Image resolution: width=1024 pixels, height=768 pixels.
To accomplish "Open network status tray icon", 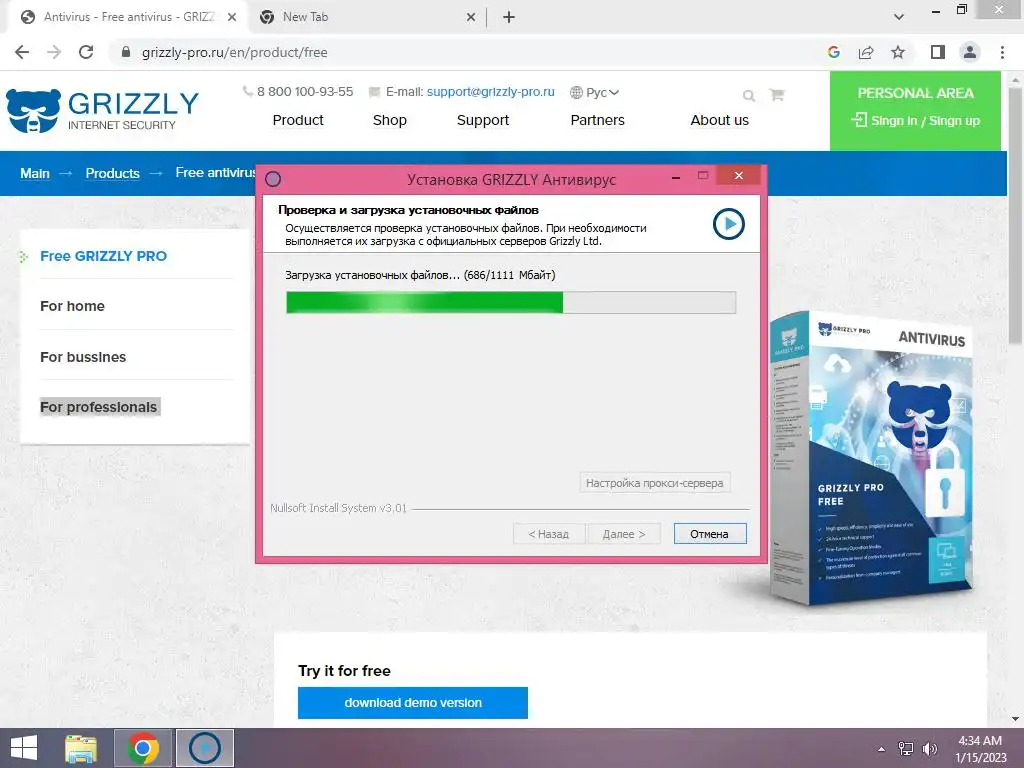I will (x=906, y=749).
